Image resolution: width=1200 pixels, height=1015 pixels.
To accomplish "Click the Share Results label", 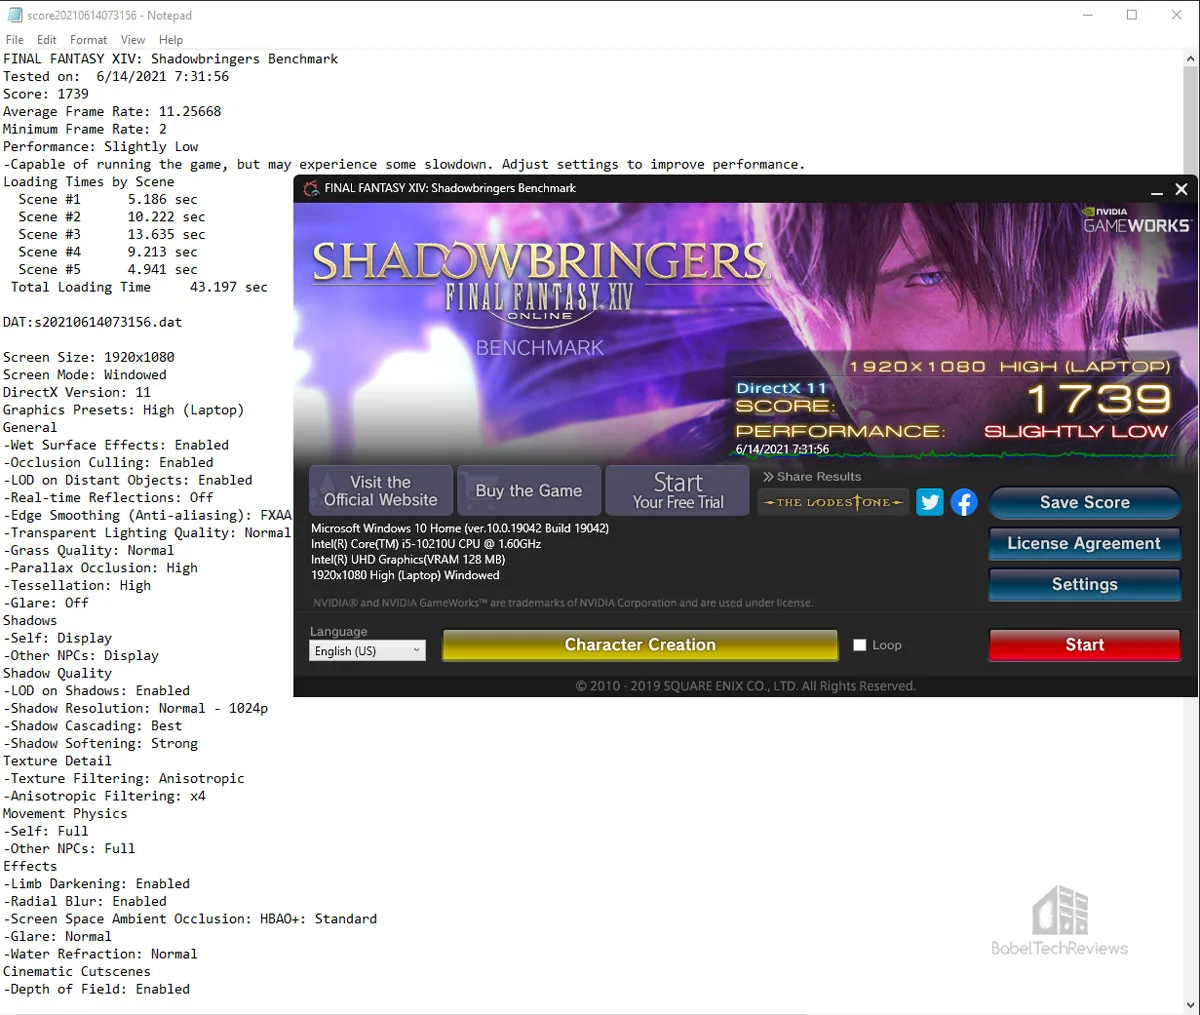I will click(x=812, y=477).
